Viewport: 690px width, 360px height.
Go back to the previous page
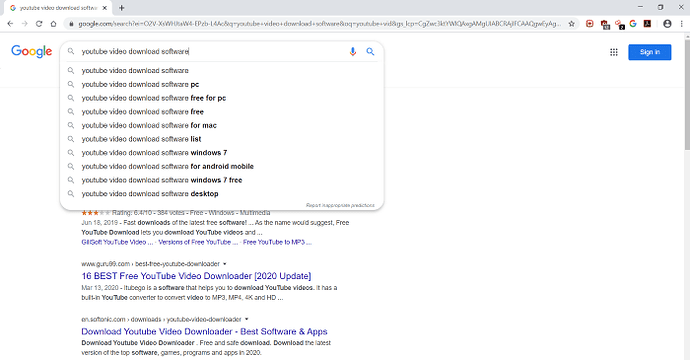[11, 24]
